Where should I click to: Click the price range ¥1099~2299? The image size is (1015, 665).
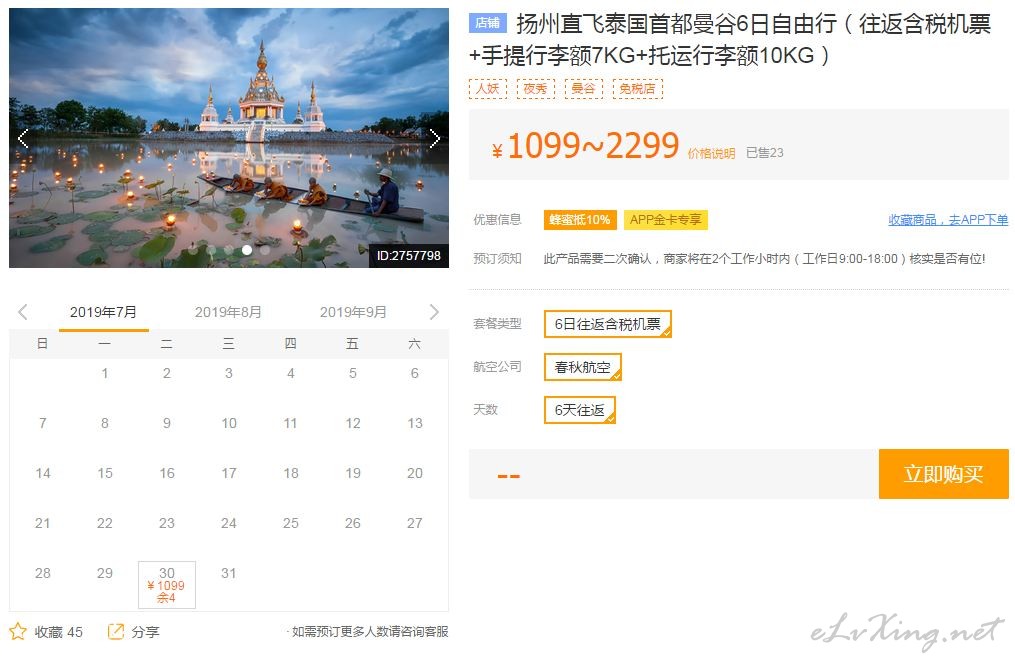pos(585,146)
